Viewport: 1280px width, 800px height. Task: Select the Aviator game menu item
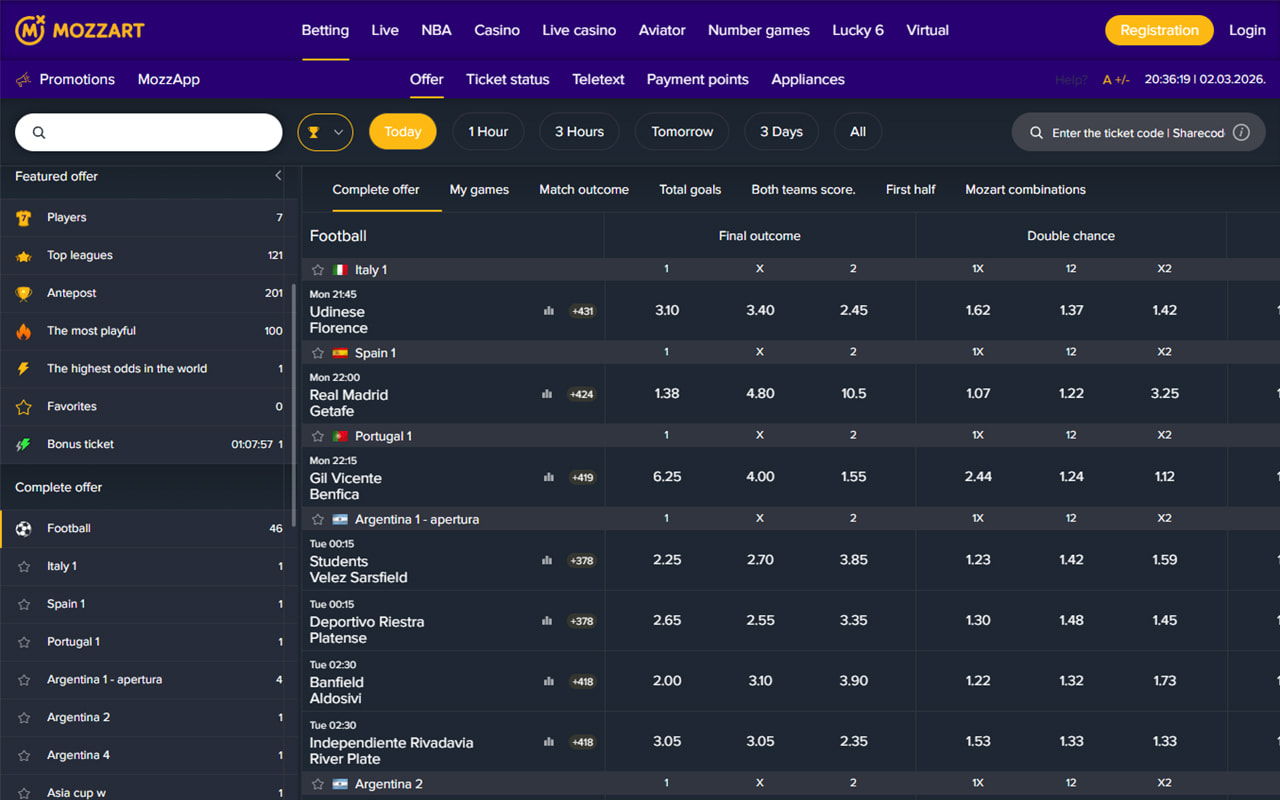[662, 30]
